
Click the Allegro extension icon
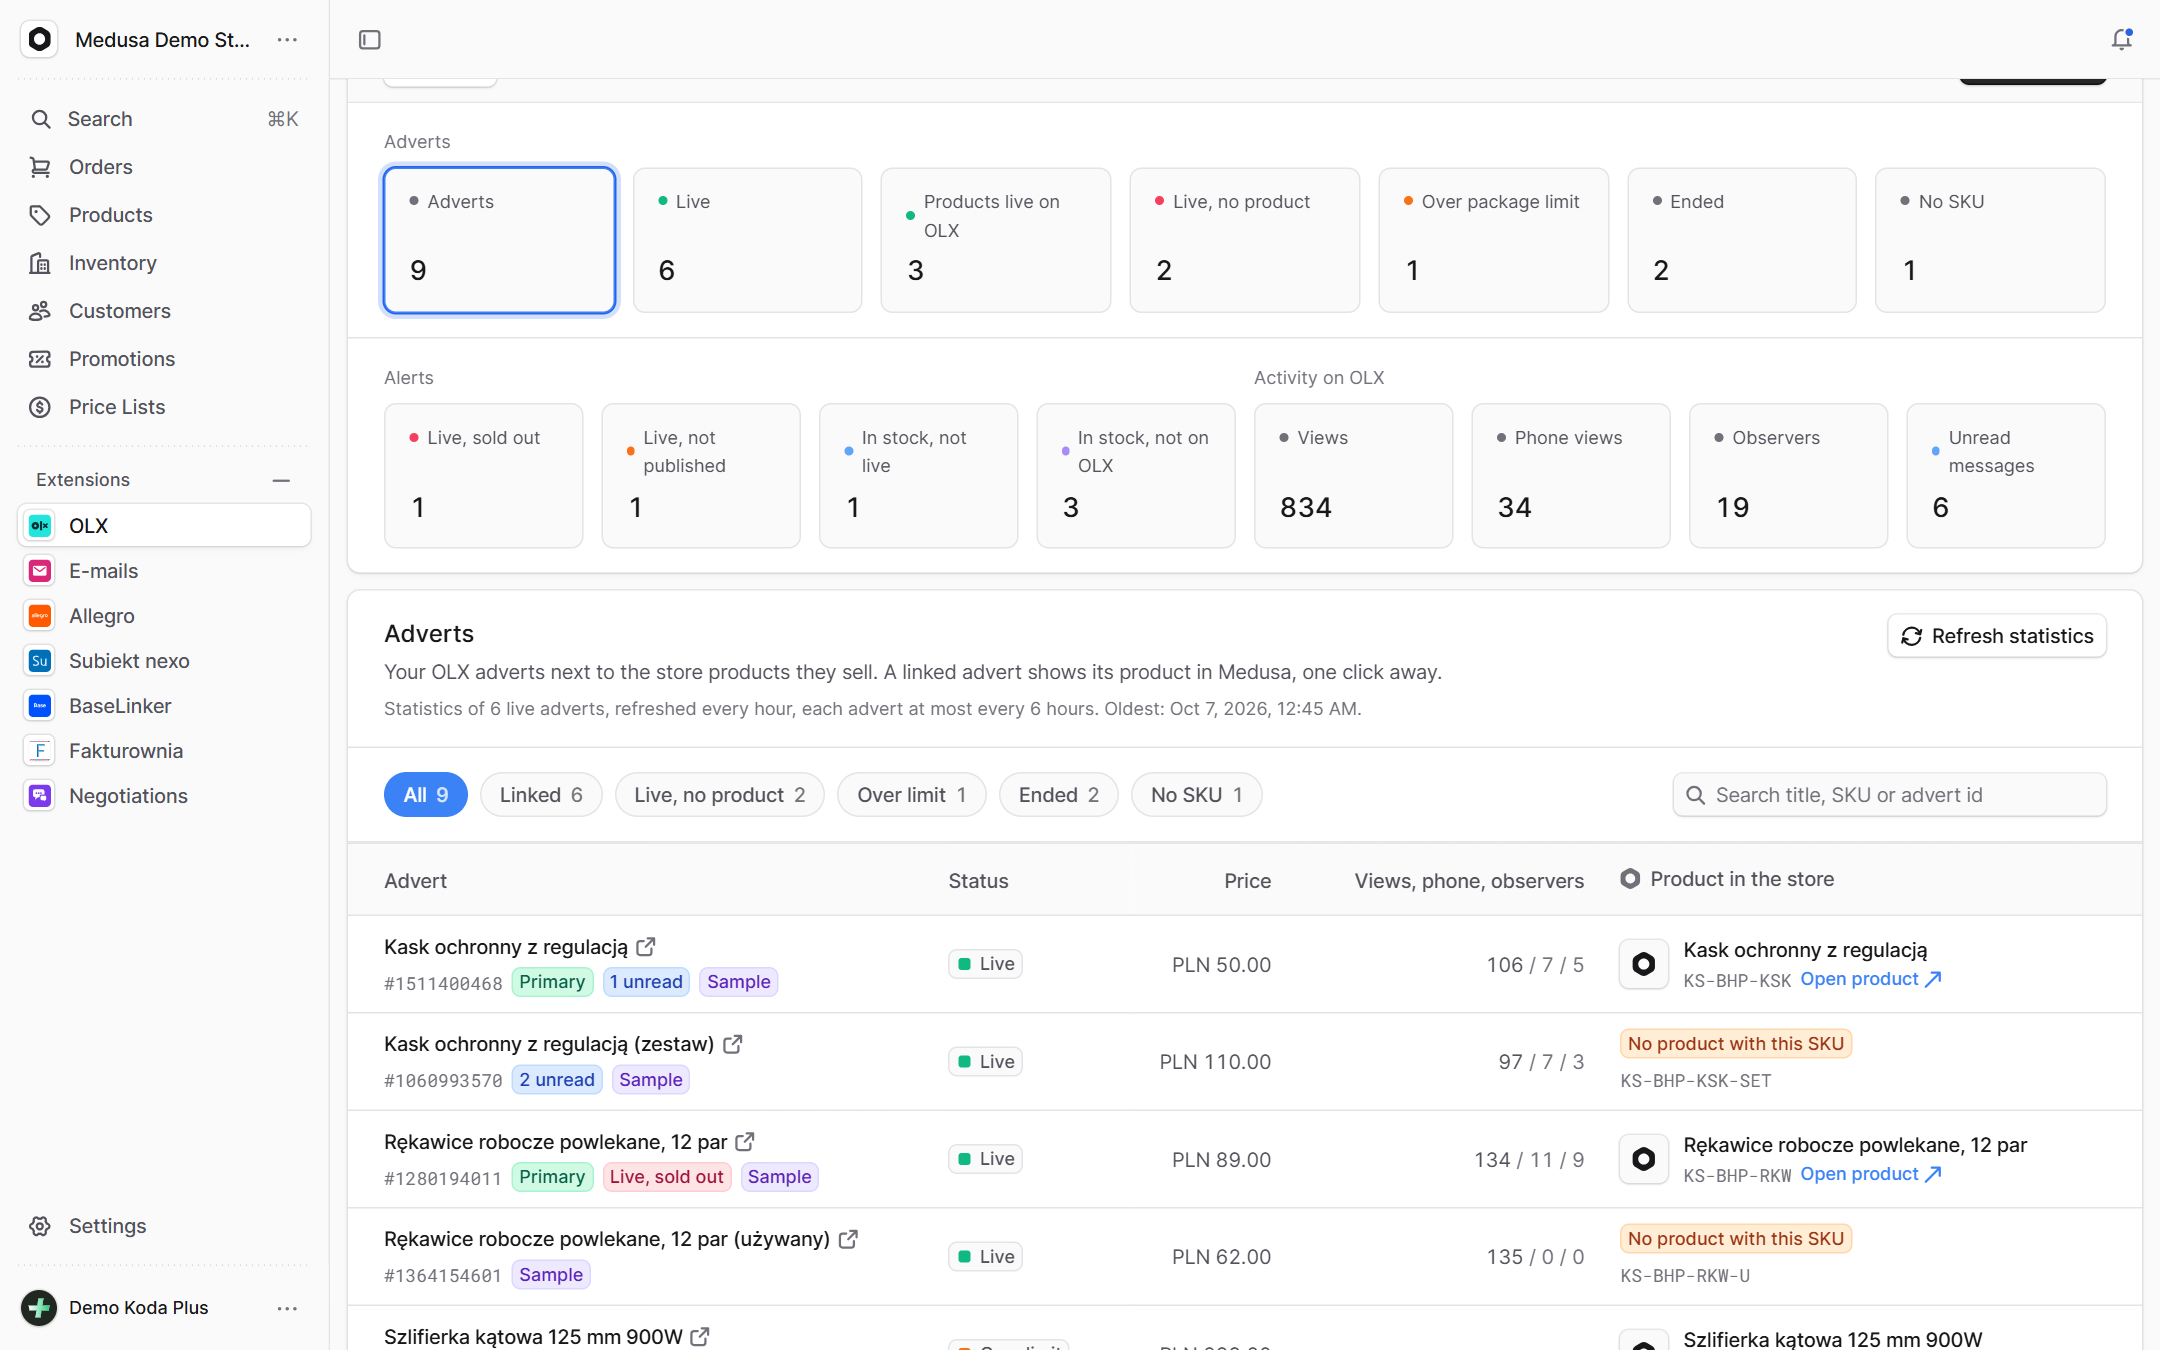(x=40, y=616)
